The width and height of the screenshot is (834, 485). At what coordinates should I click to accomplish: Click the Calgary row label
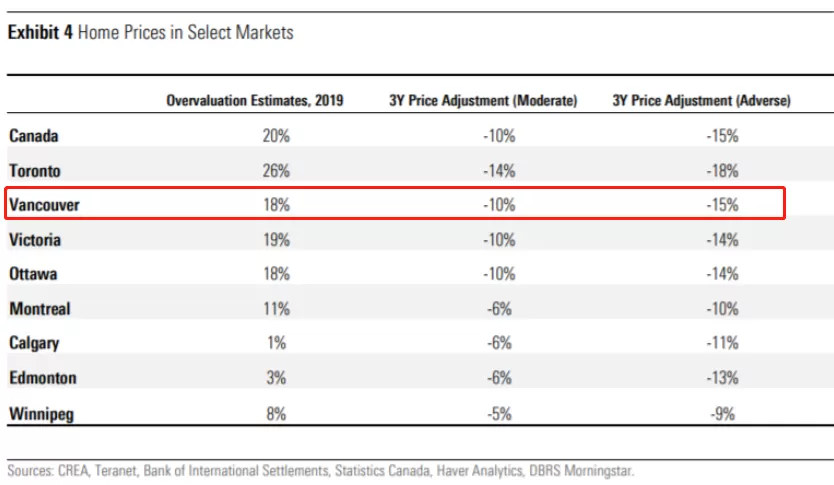click(x=34, y=344)
